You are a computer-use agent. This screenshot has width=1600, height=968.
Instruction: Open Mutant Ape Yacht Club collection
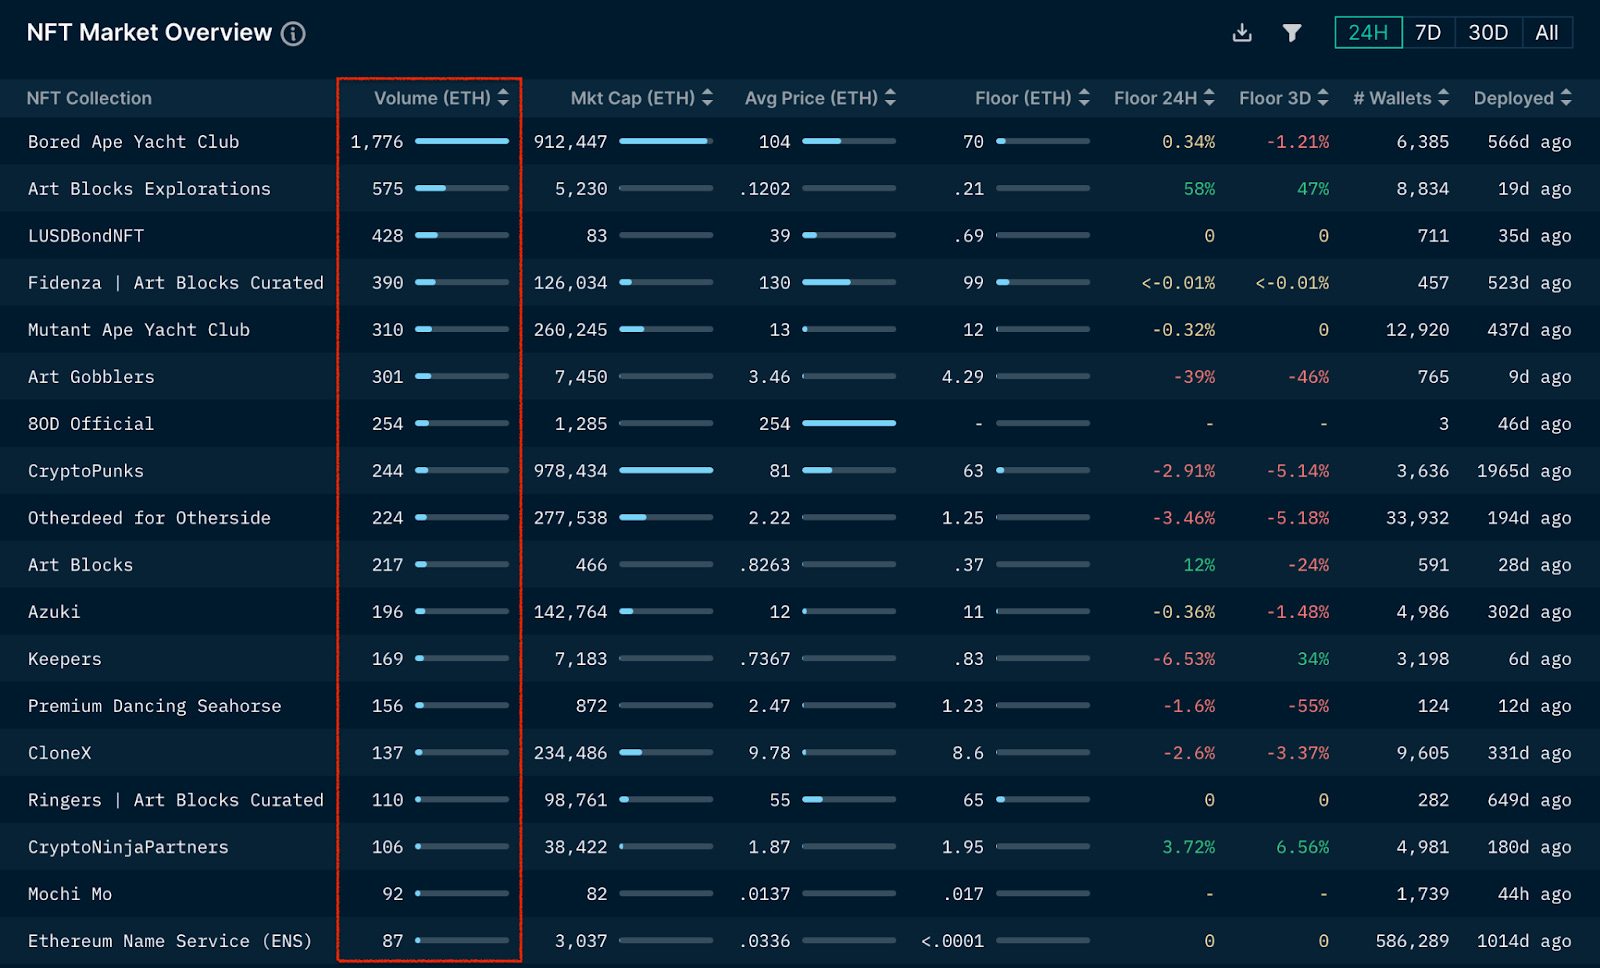click(x=139, y=330)
